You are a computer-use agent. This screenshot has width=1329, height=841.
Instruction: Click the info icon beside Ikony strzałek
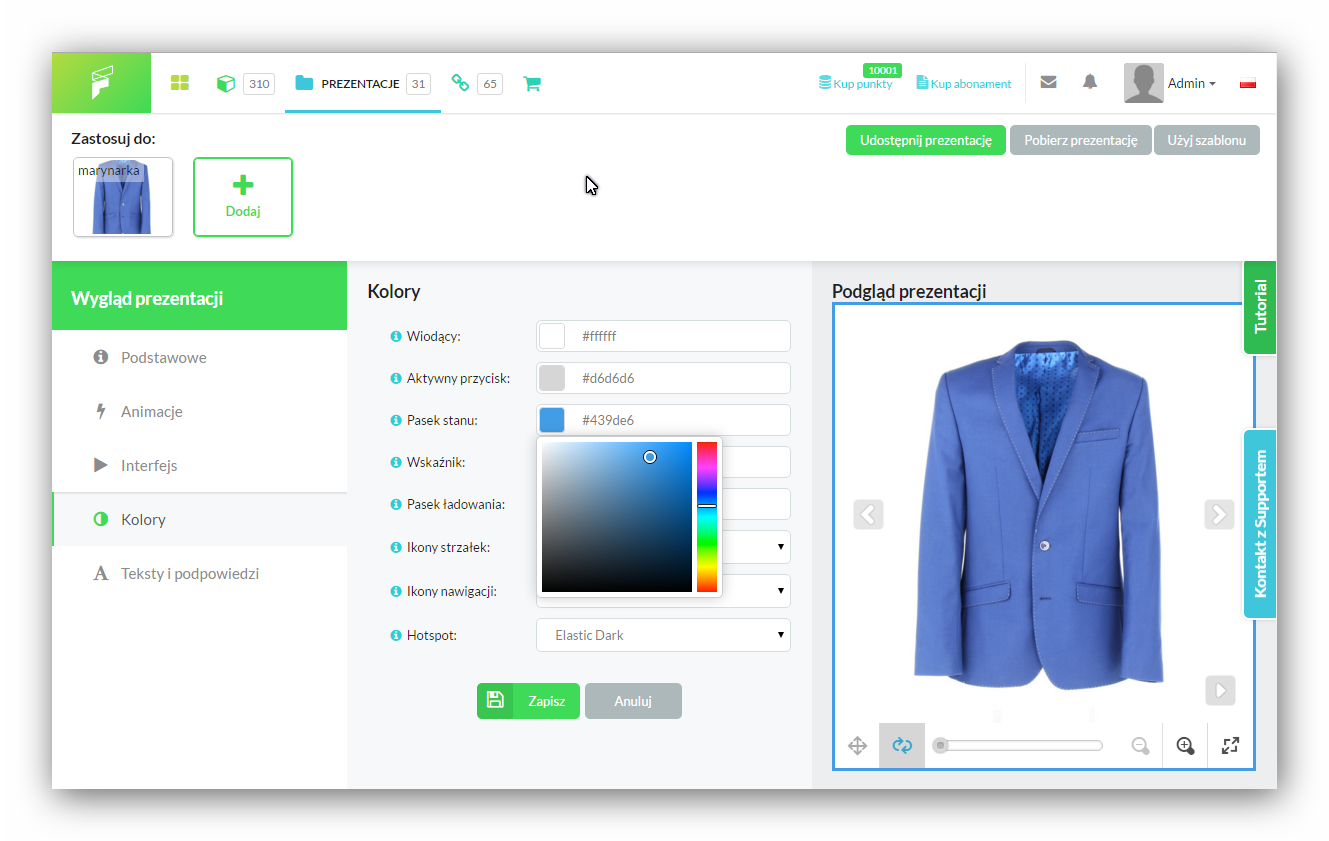pos(396,547)
